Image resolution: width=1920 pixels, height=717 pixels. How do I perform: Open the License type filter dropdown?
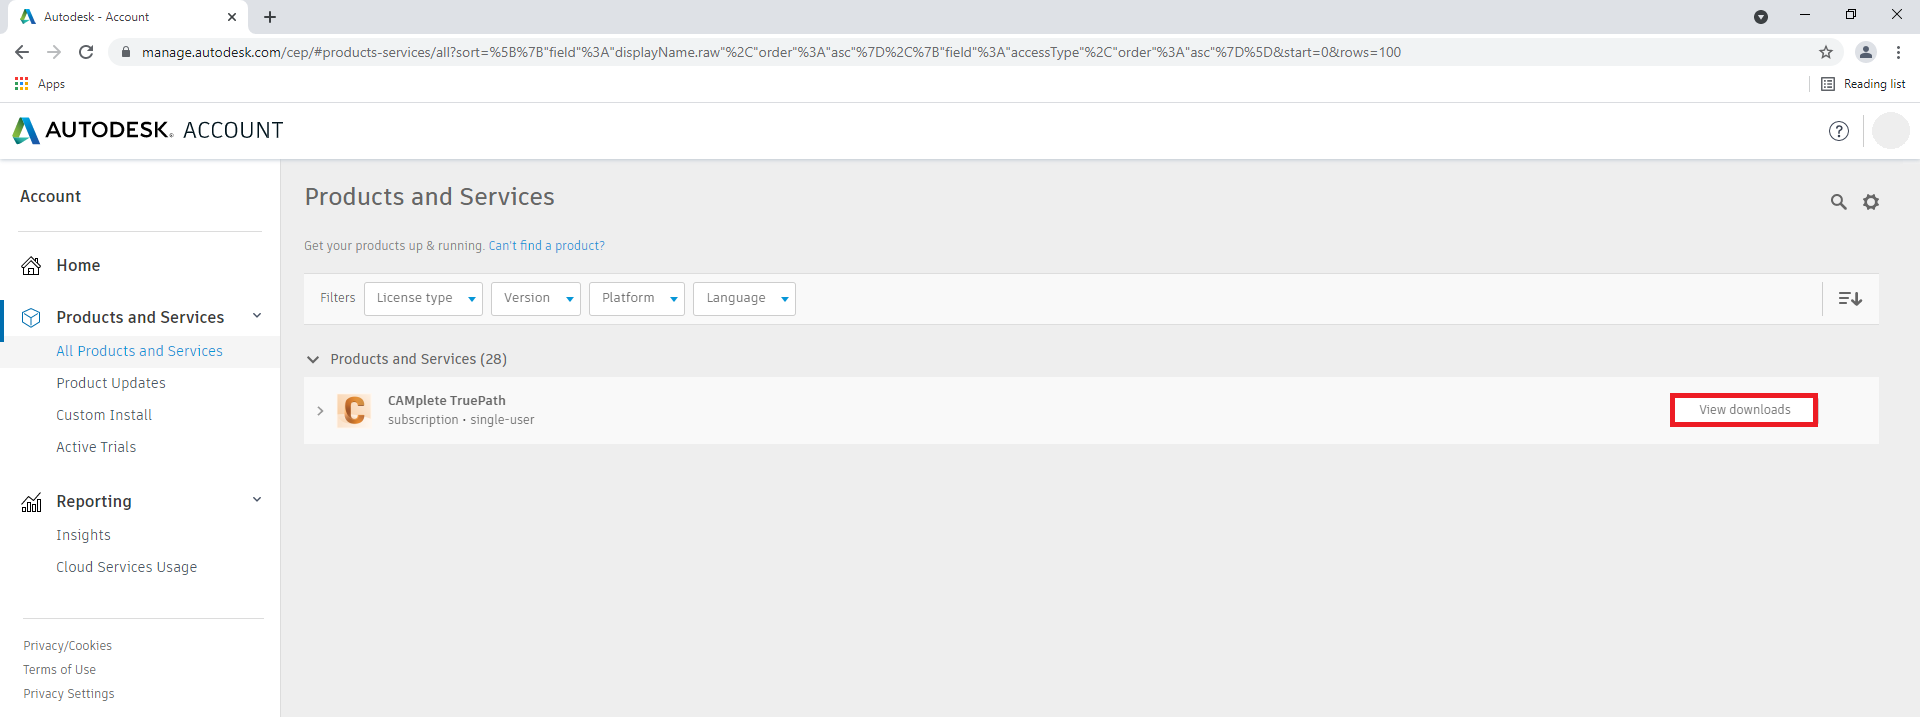coord(423,298)
